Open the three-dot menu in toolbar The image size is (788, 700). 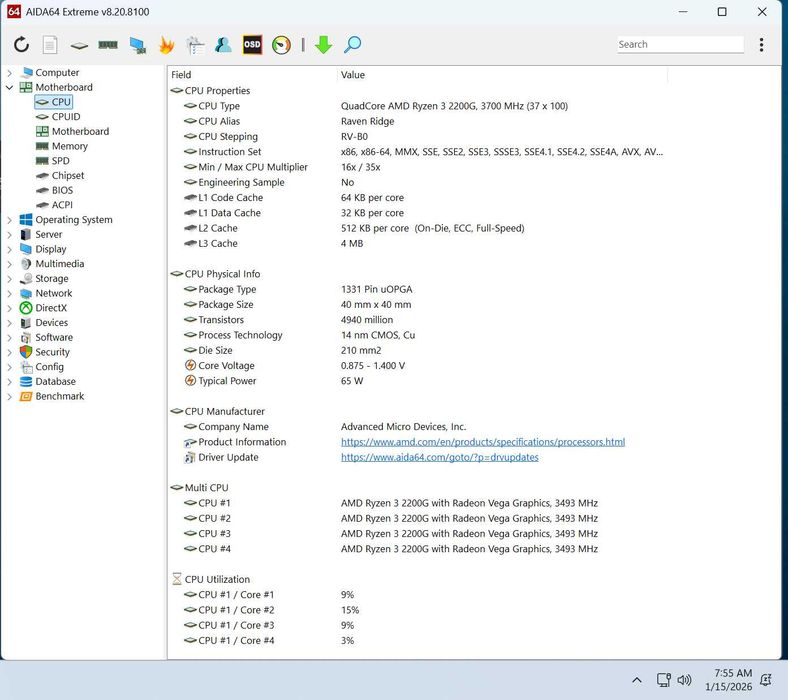[x=761, y=45]
